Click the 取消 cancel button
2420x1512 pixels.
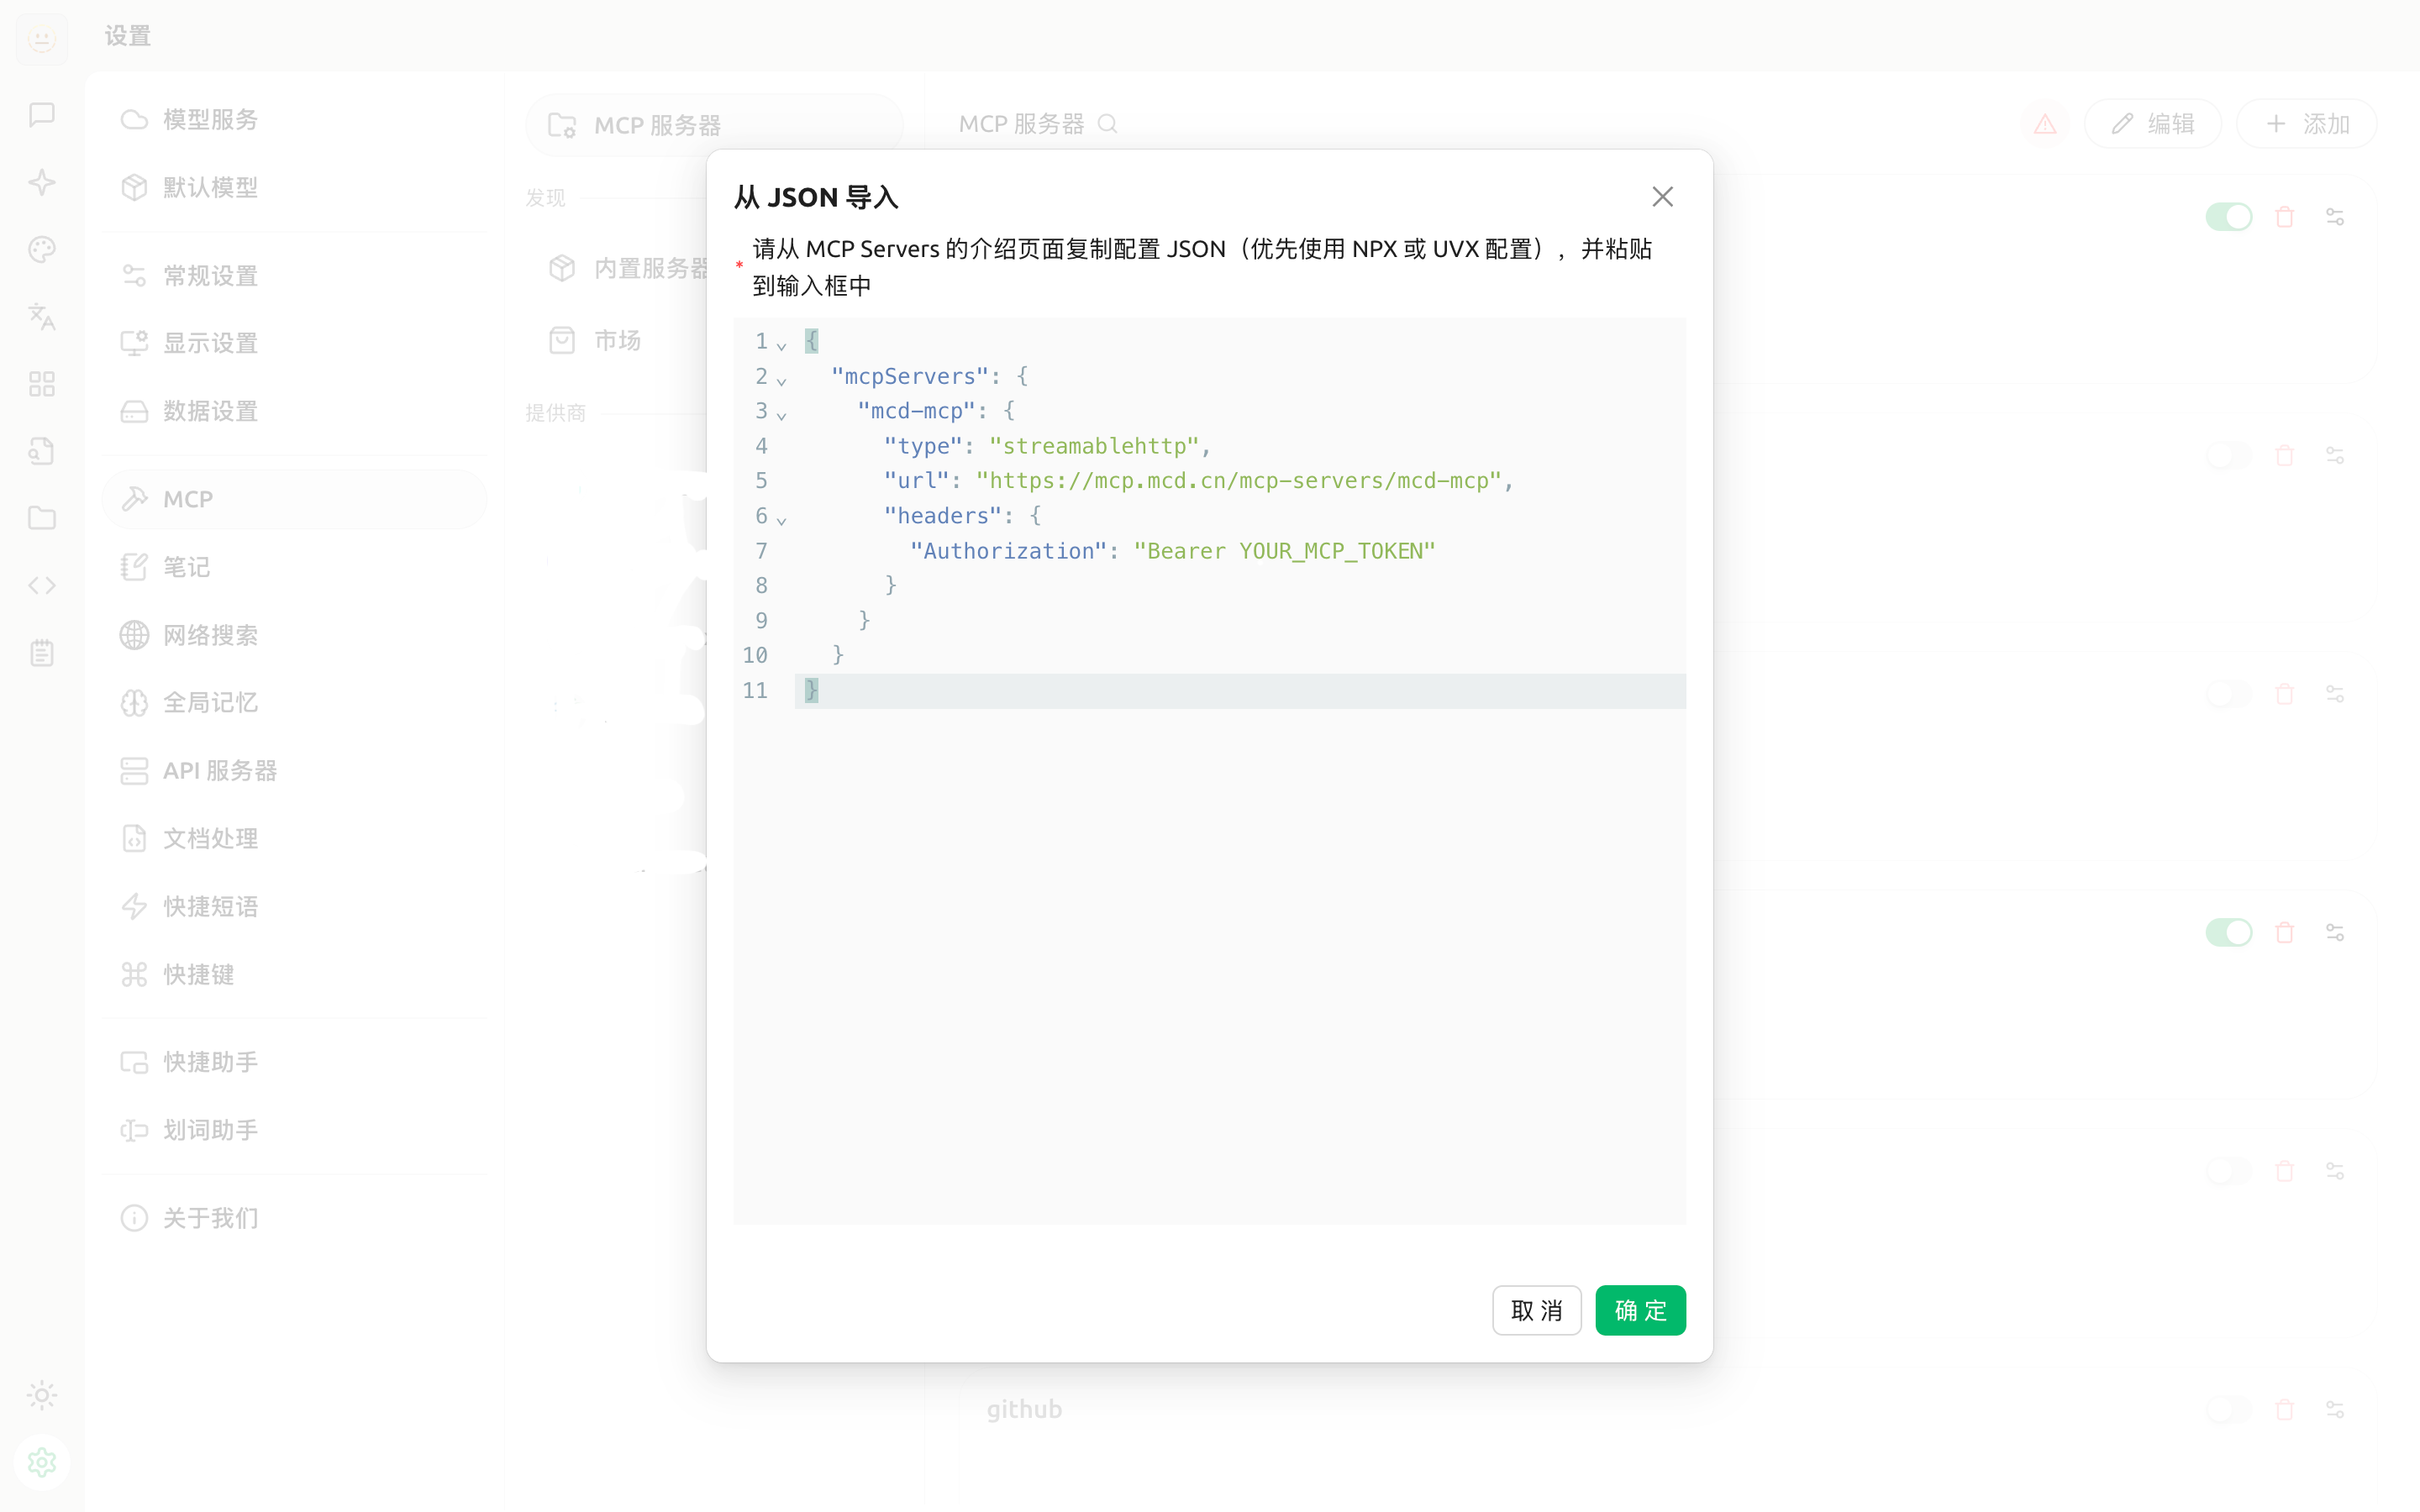(x=1536, y=1310)
